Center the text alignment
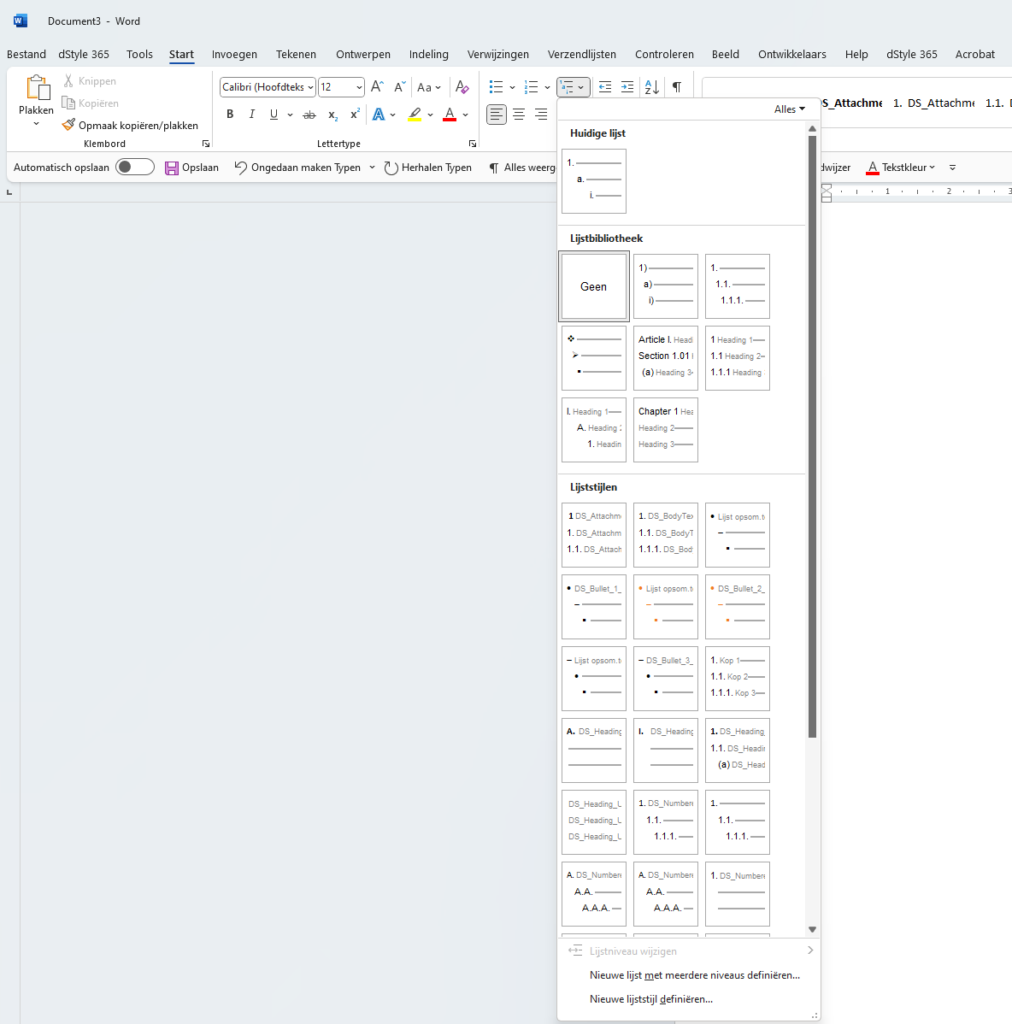Screen dimensions: 1012x1024 tap(518, 114)
